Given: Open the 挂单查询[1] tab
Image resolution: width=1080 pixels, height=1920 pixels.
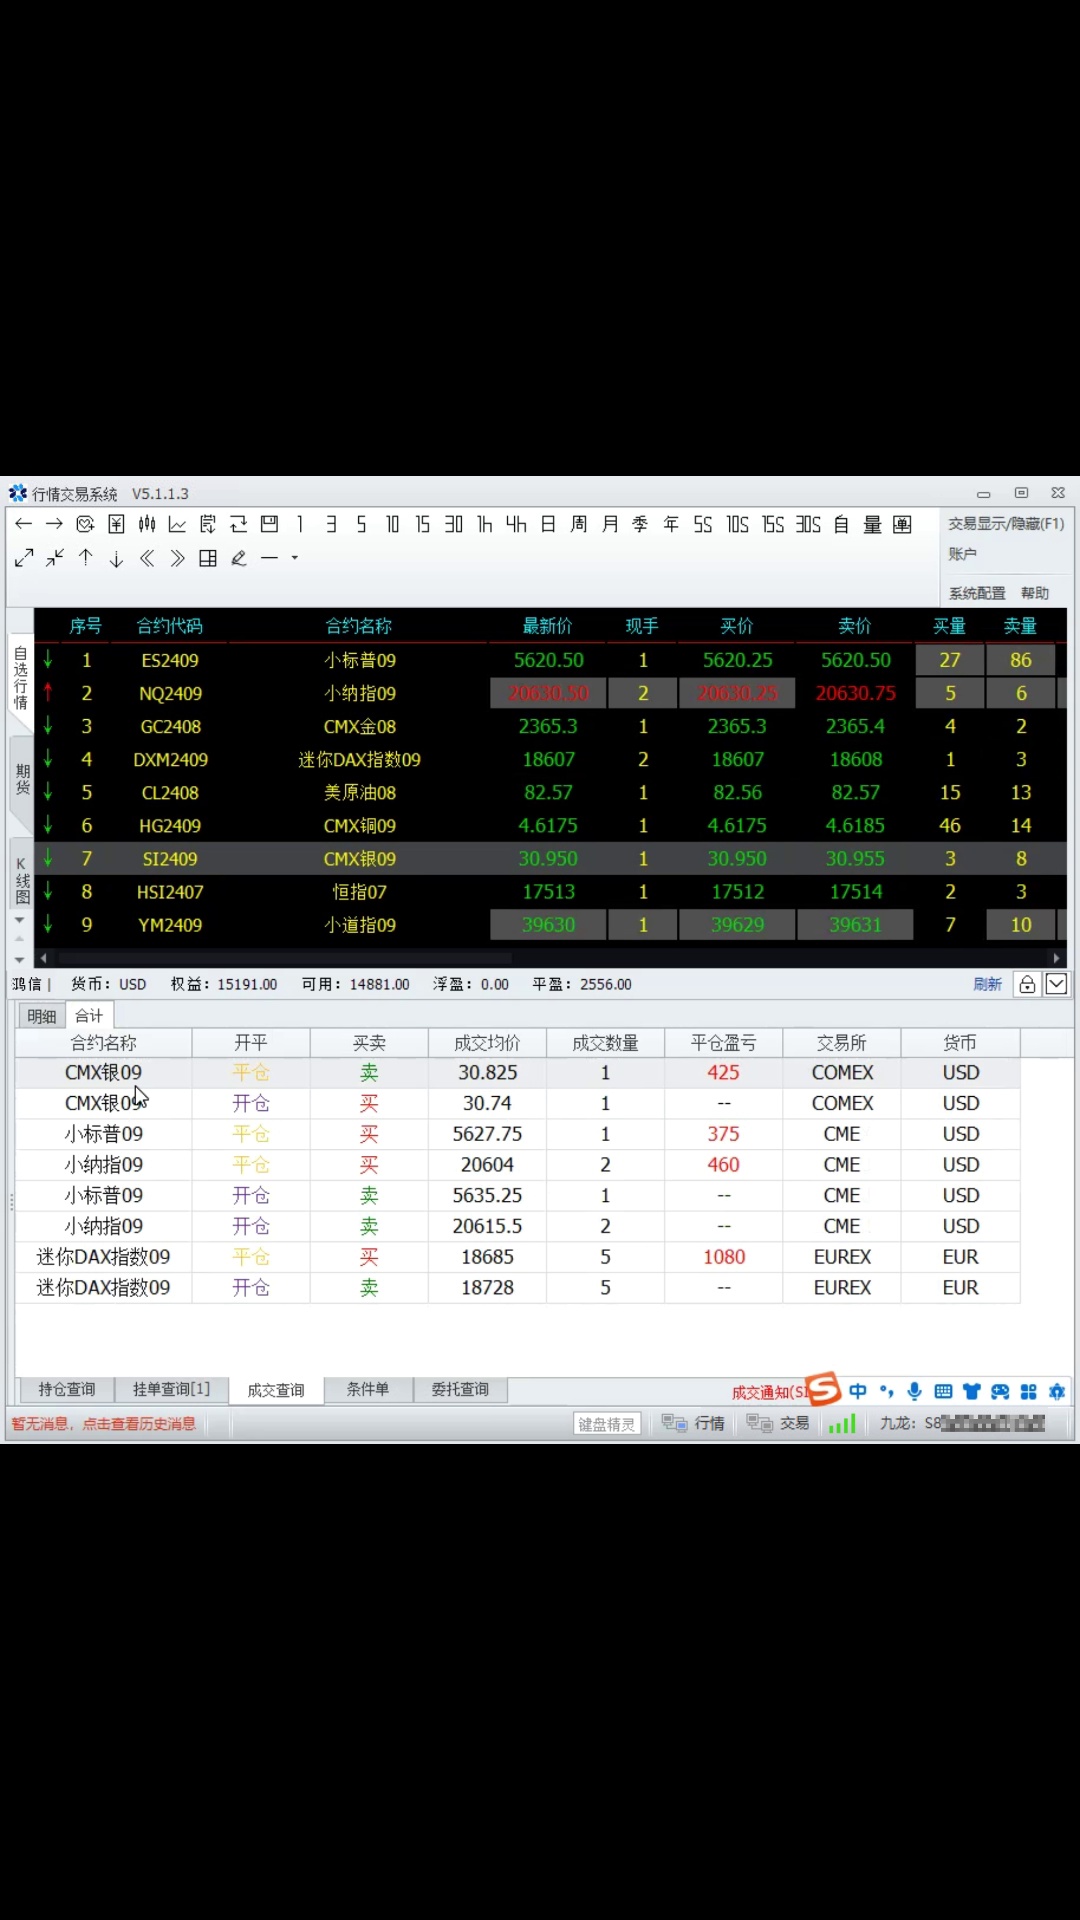Looking at the screenshot, I should point(171,1390).
